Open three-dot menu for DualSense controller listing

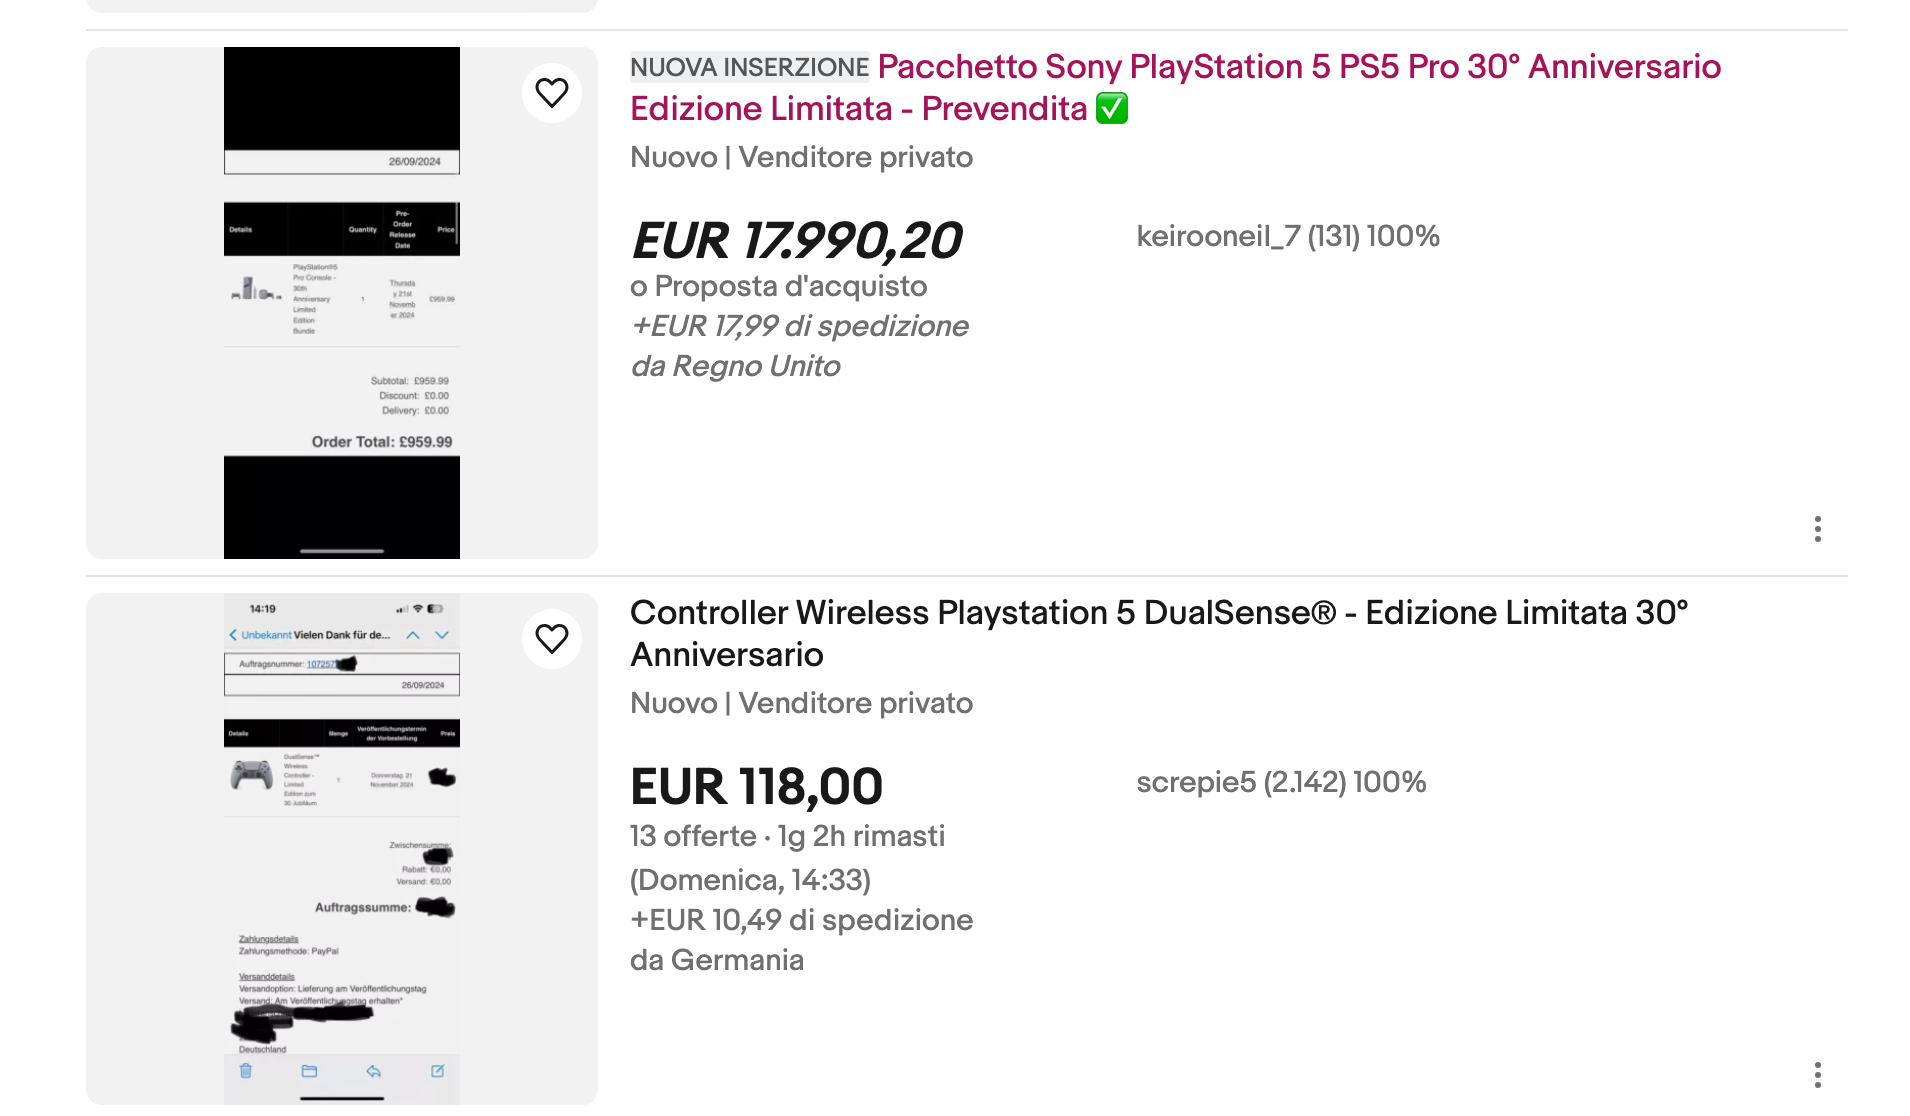[x=1817, y=1075]
